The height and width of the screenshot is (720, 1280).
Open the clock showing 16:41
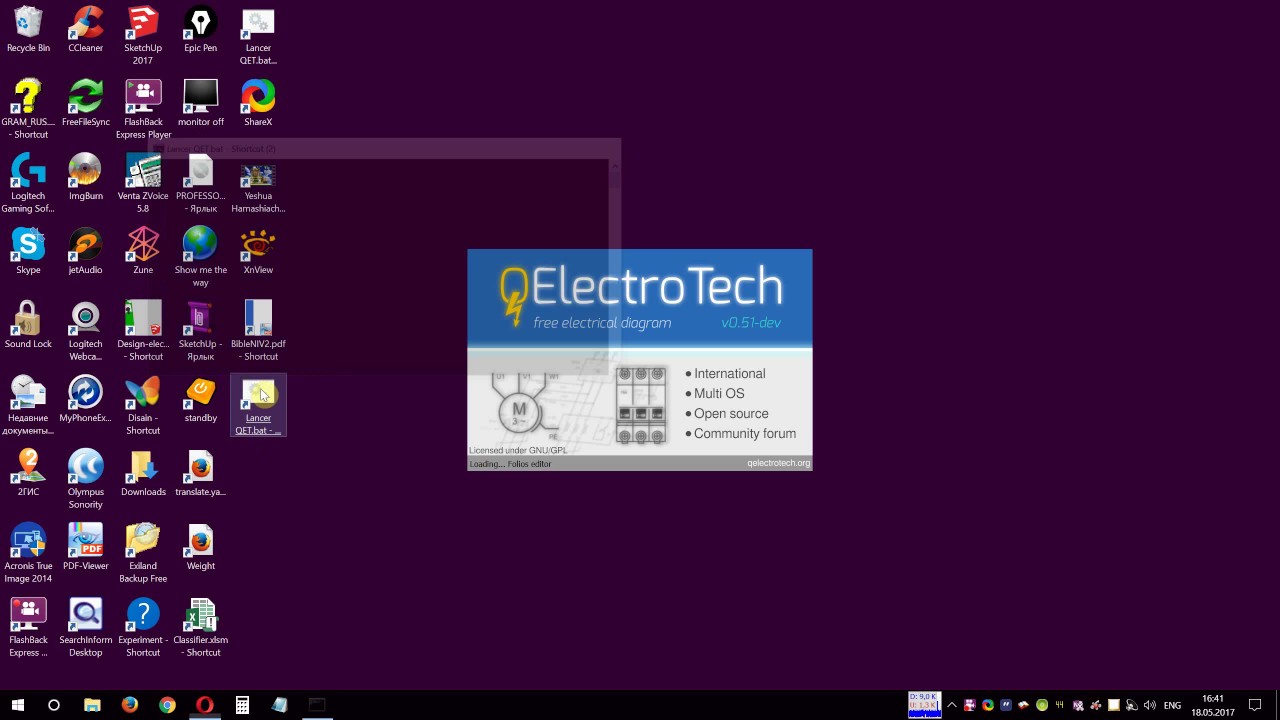tap(1213, 705)
